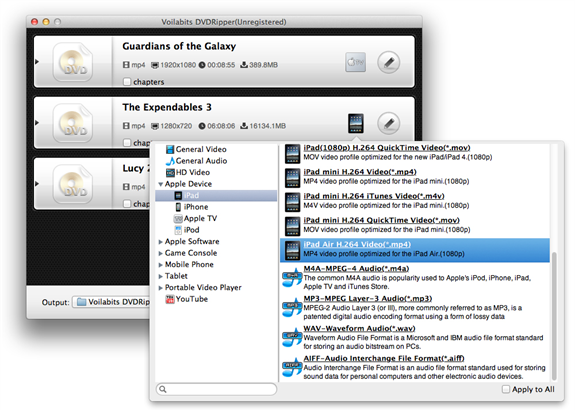Viewport: 575px width, 411px height.
Task: Choose MP3-MPEG Layer-3 Audio(*.mp3)
Action: click(367, 298)
